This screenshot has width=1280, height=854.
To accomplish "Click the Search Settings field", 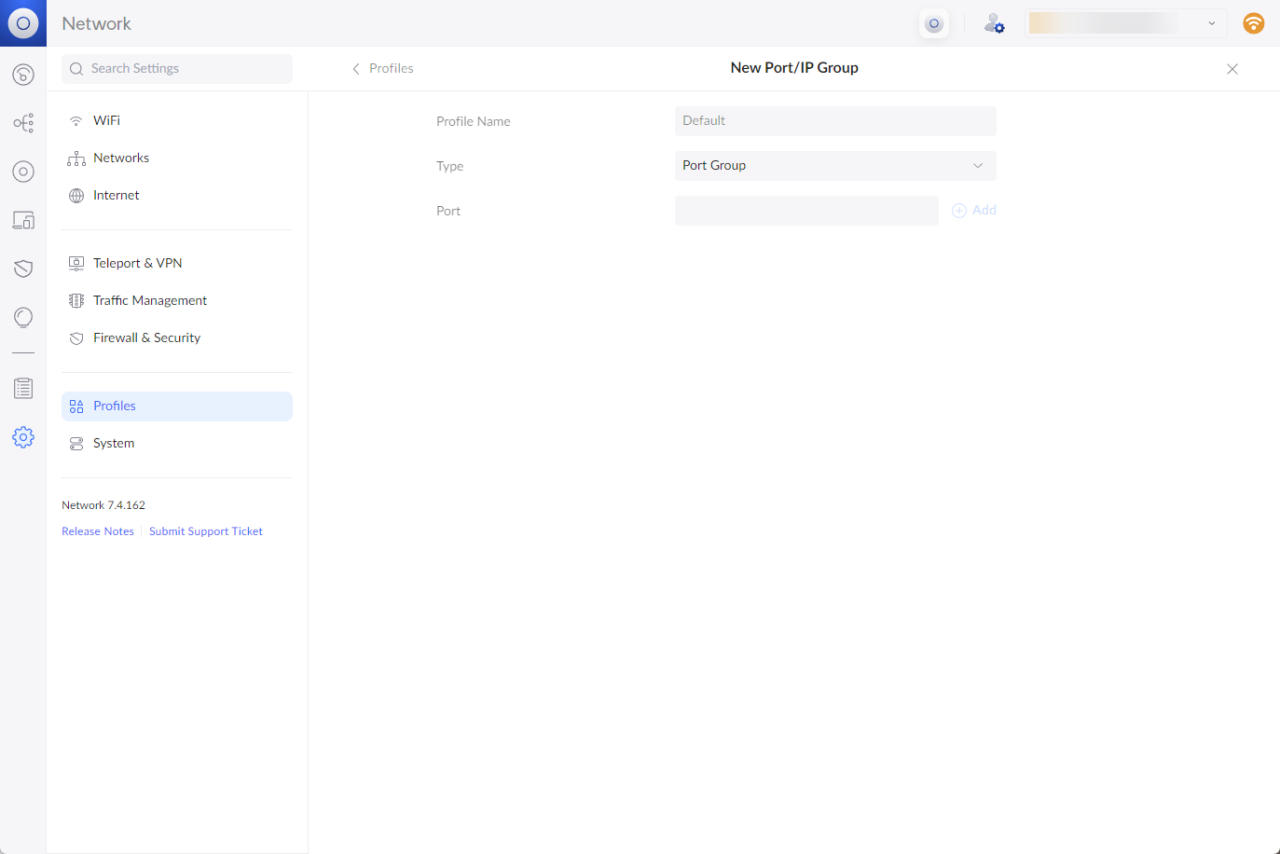I will 177,69.
